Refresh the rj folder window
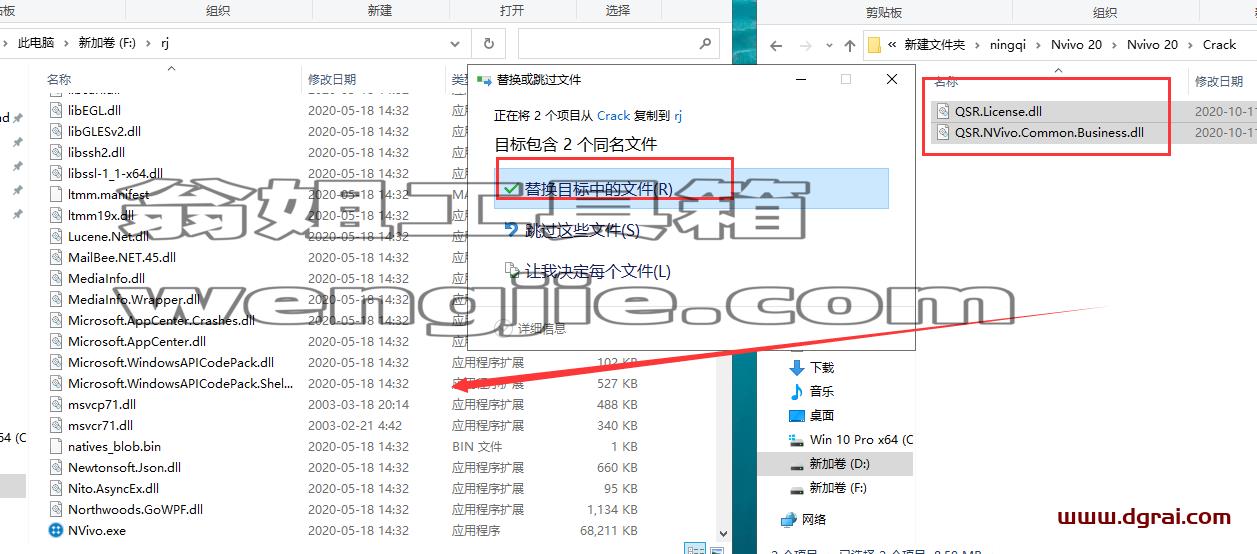 488,43
